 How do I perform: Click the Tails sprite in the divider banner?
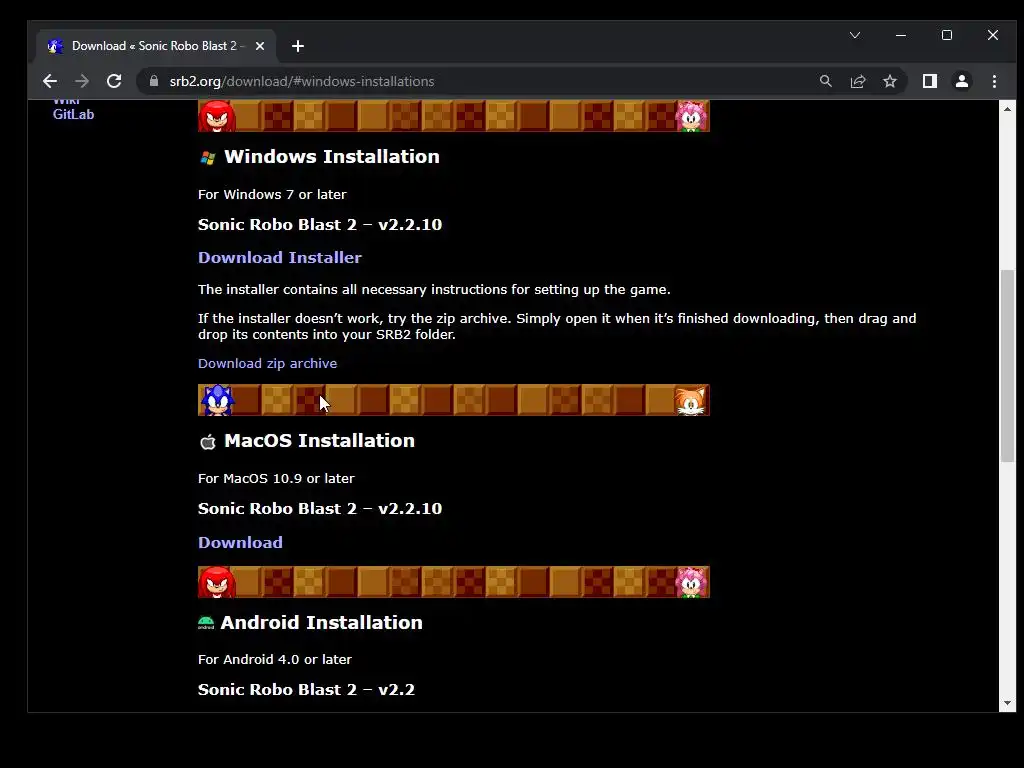tap(690, 400)
